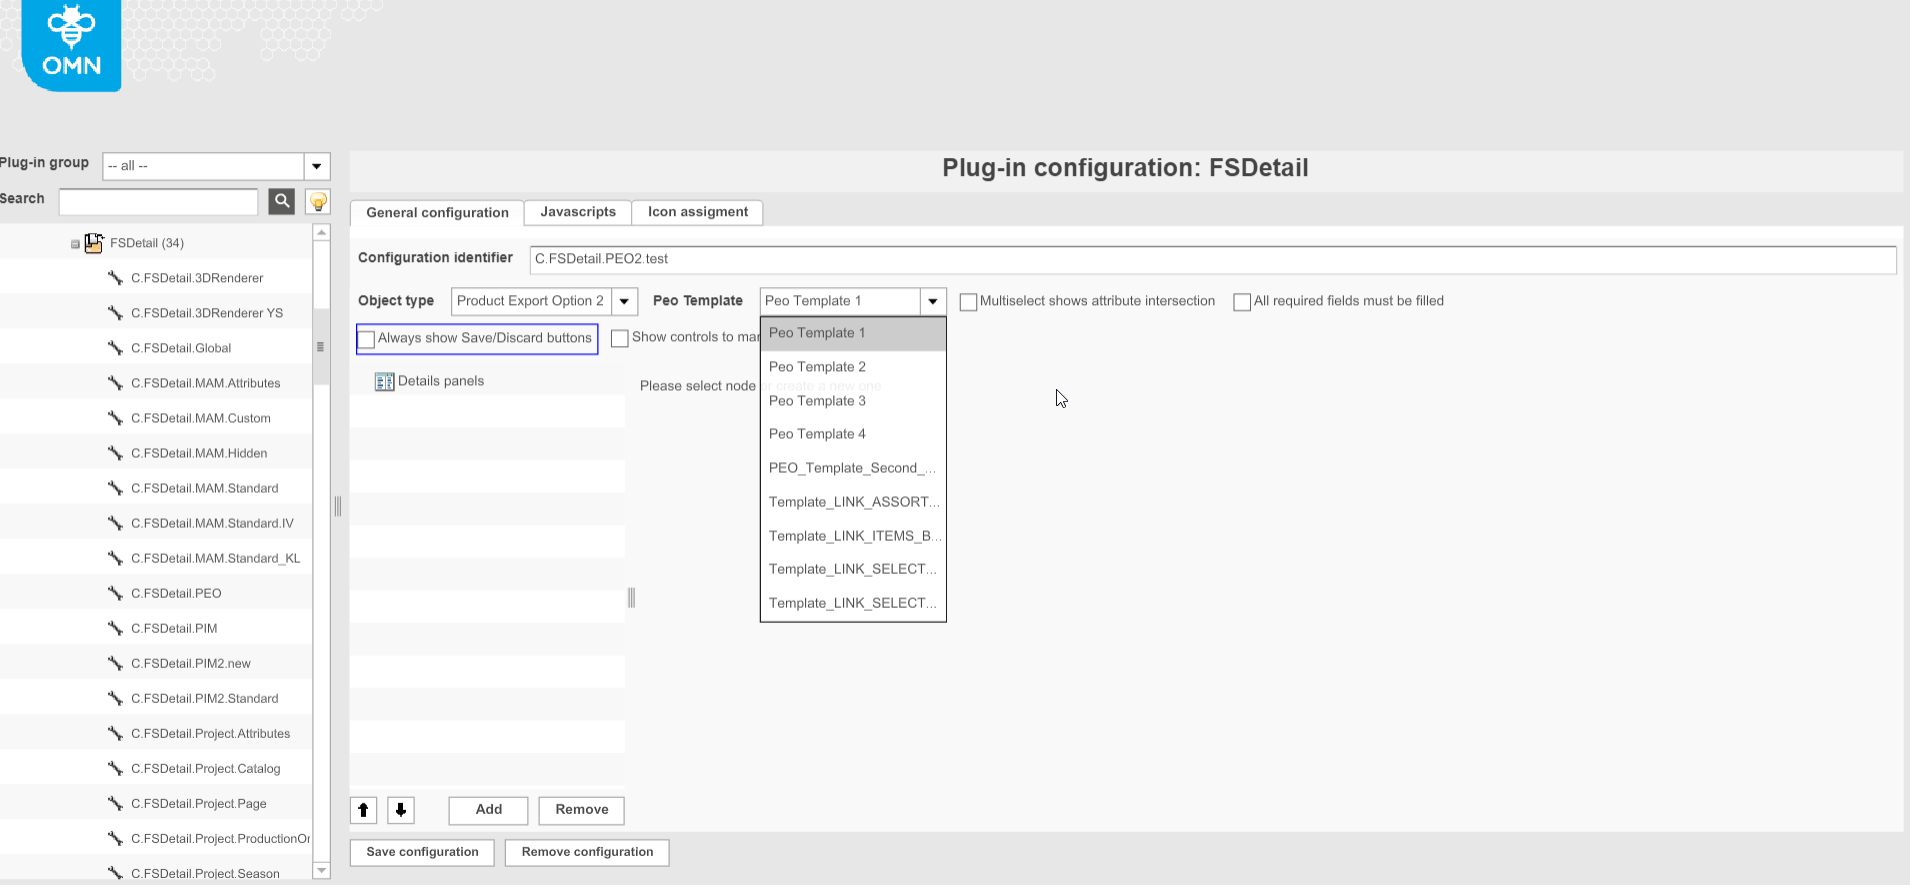
Task: Close the Peo Template dropdown arrow
Action: [x=933, y=301]
